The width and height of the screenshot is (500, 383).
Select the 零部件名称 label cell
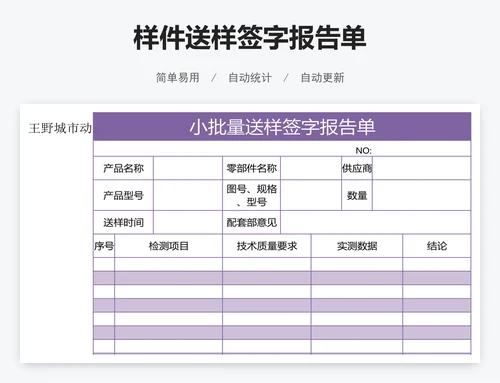(x=252, y=168)
